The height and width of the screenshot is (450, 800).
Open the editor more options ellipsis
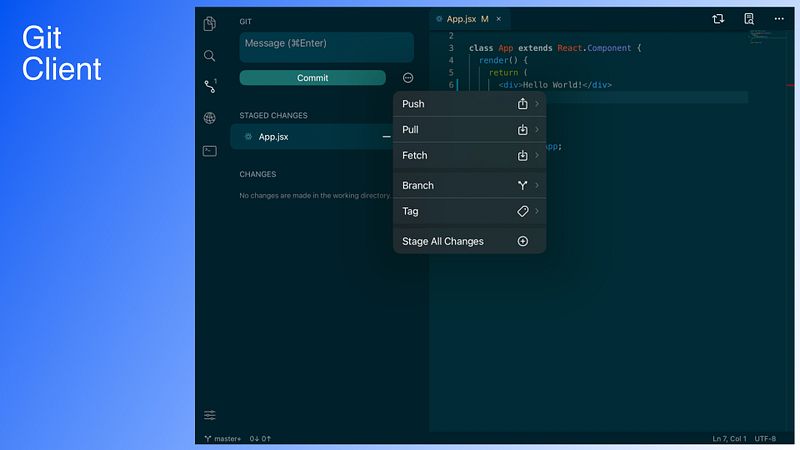(779, 19)
